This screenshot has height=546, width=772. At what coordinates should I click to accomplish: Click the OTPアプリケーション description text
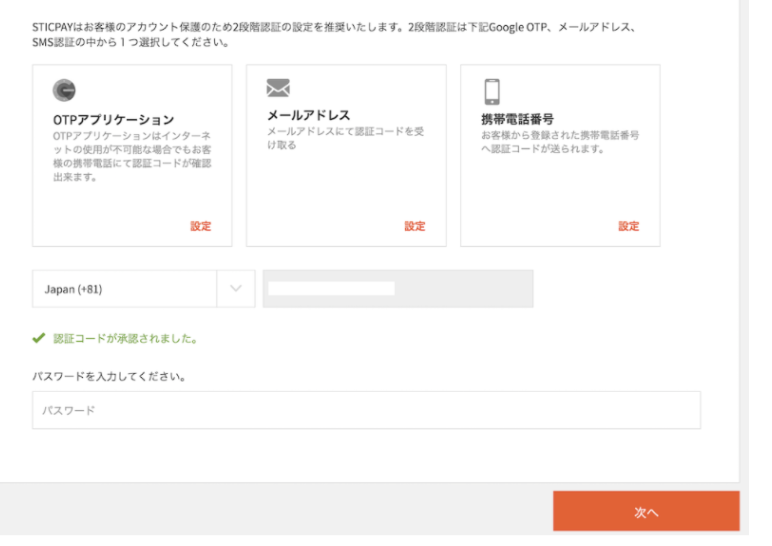132,156
